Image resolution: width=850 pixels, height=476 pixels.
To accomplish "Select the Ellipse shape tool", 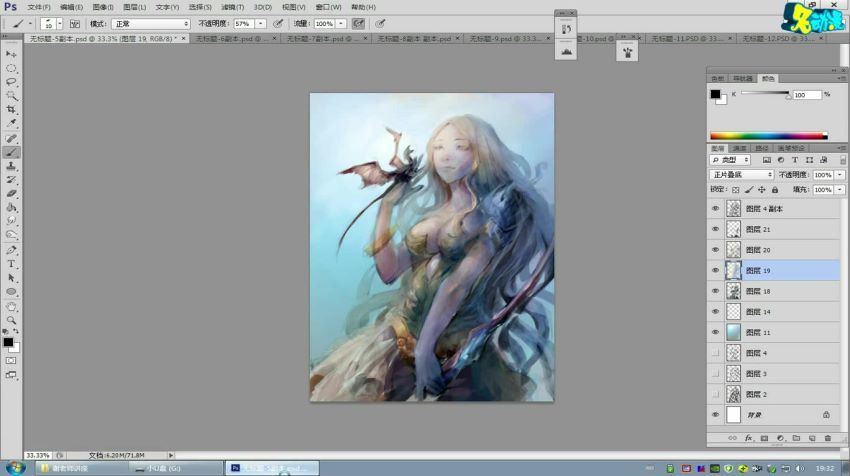I will coord(11,292).
